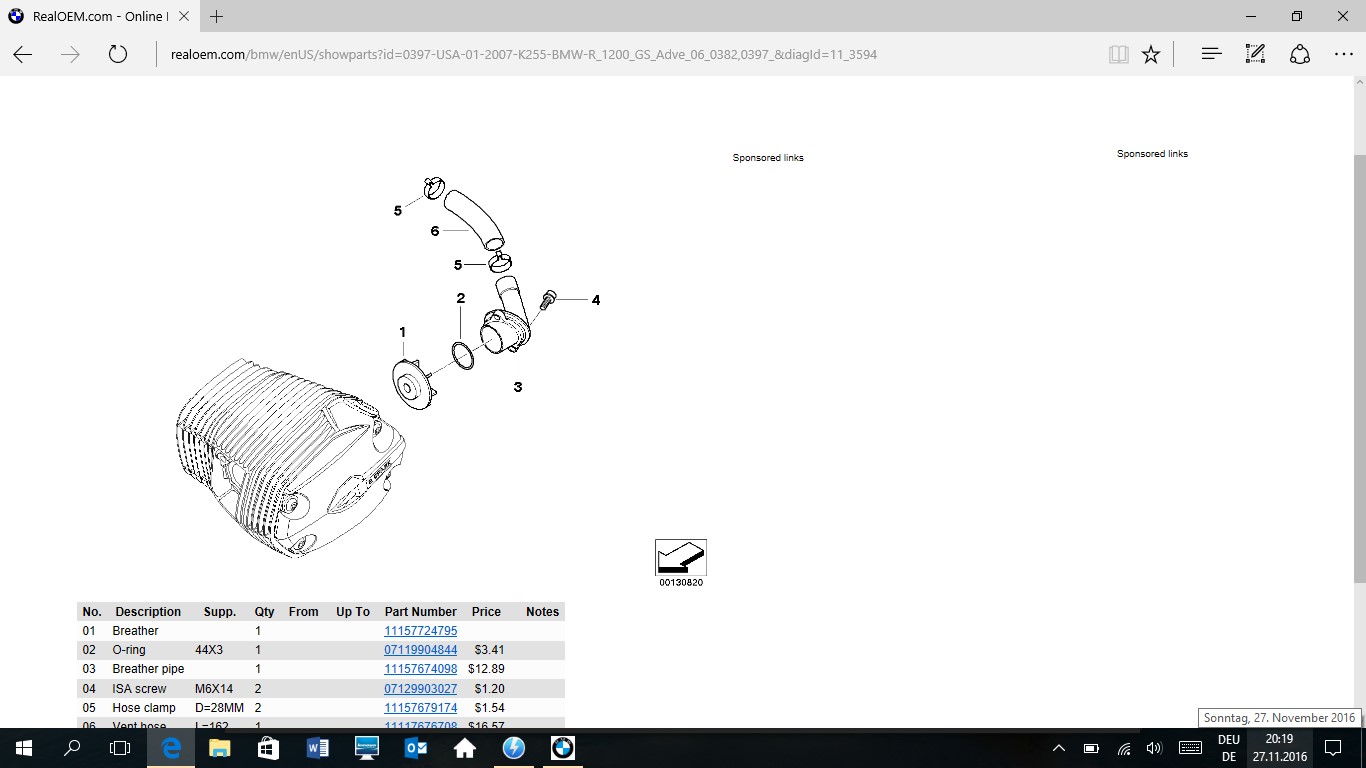This screenshot has height=768, width=1366.
Task: Open Outlook from taskbar
Action: [x=416, y=748]
